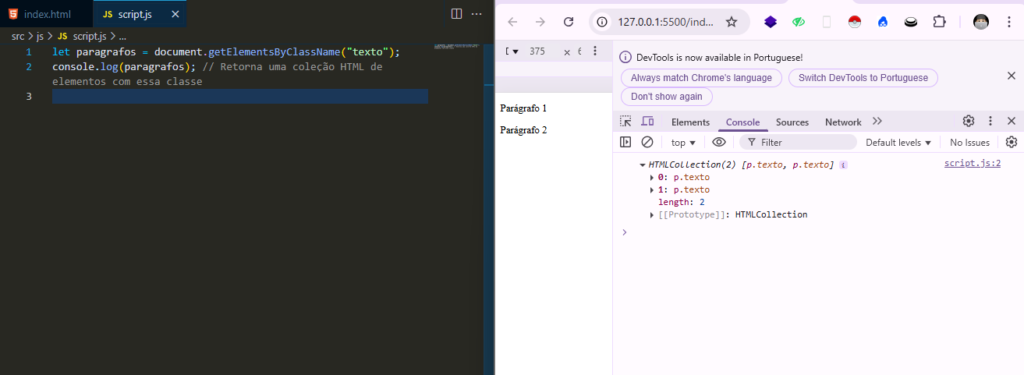Open the Default levels dropdown
Image resolution: width=1024 pixels, height=375 pixels.
pyautogui.click(x=898, y=142)
